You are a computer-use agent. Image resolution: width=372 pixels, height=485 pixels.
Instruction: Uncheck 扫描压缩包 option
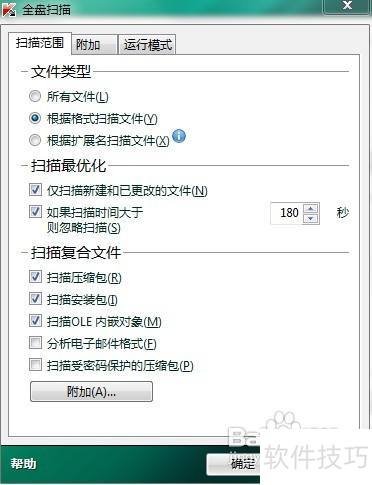(35, 277)
